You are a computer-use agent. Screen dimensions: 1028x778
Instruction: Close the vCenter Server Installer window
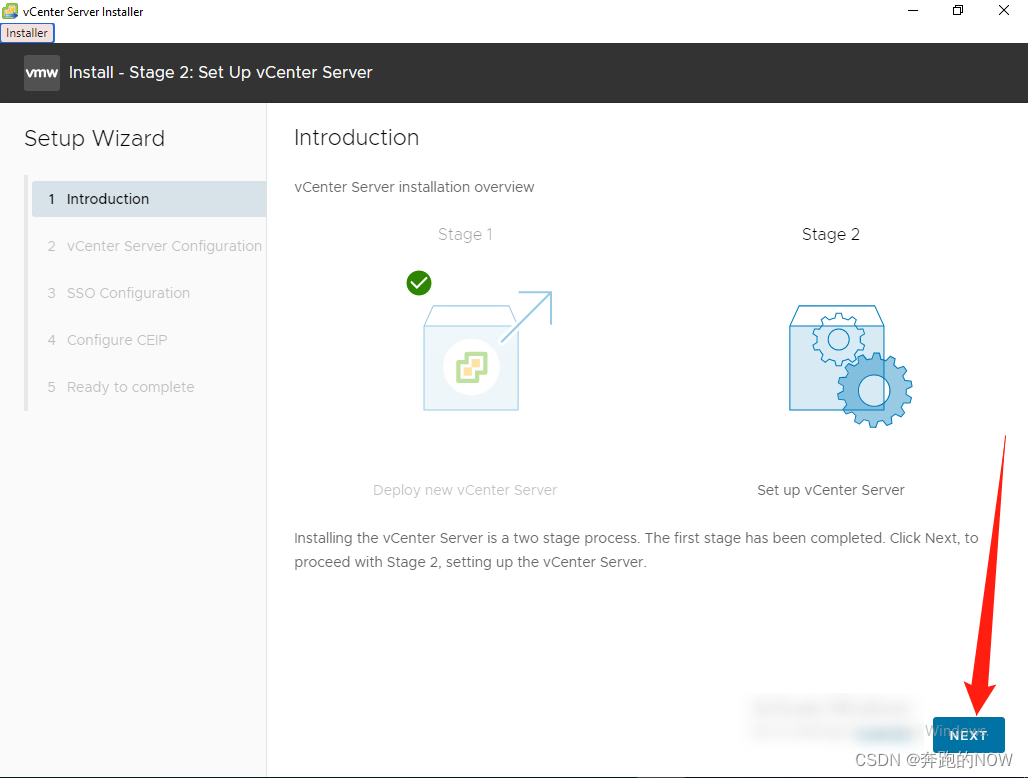[1004, 10]
